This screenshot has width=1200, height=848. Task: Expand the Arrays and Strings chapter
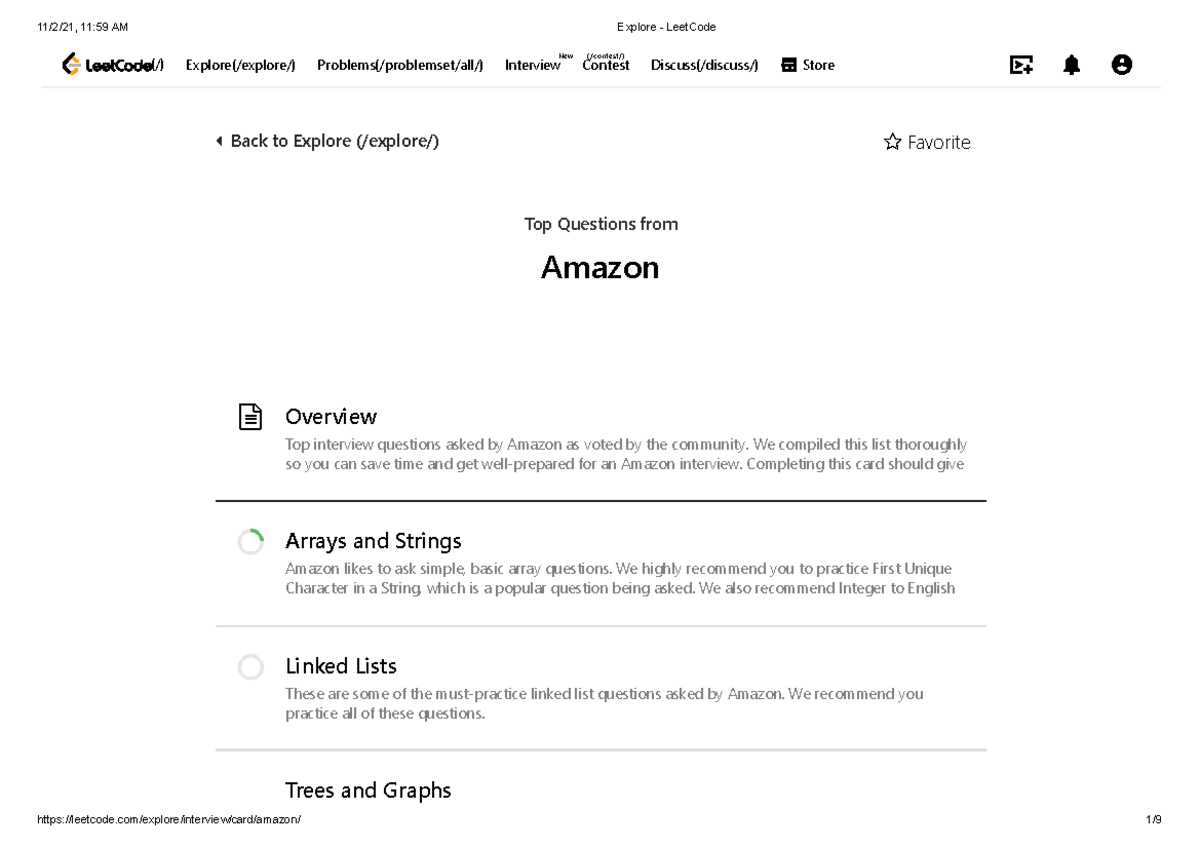click(x=373, y=541)
